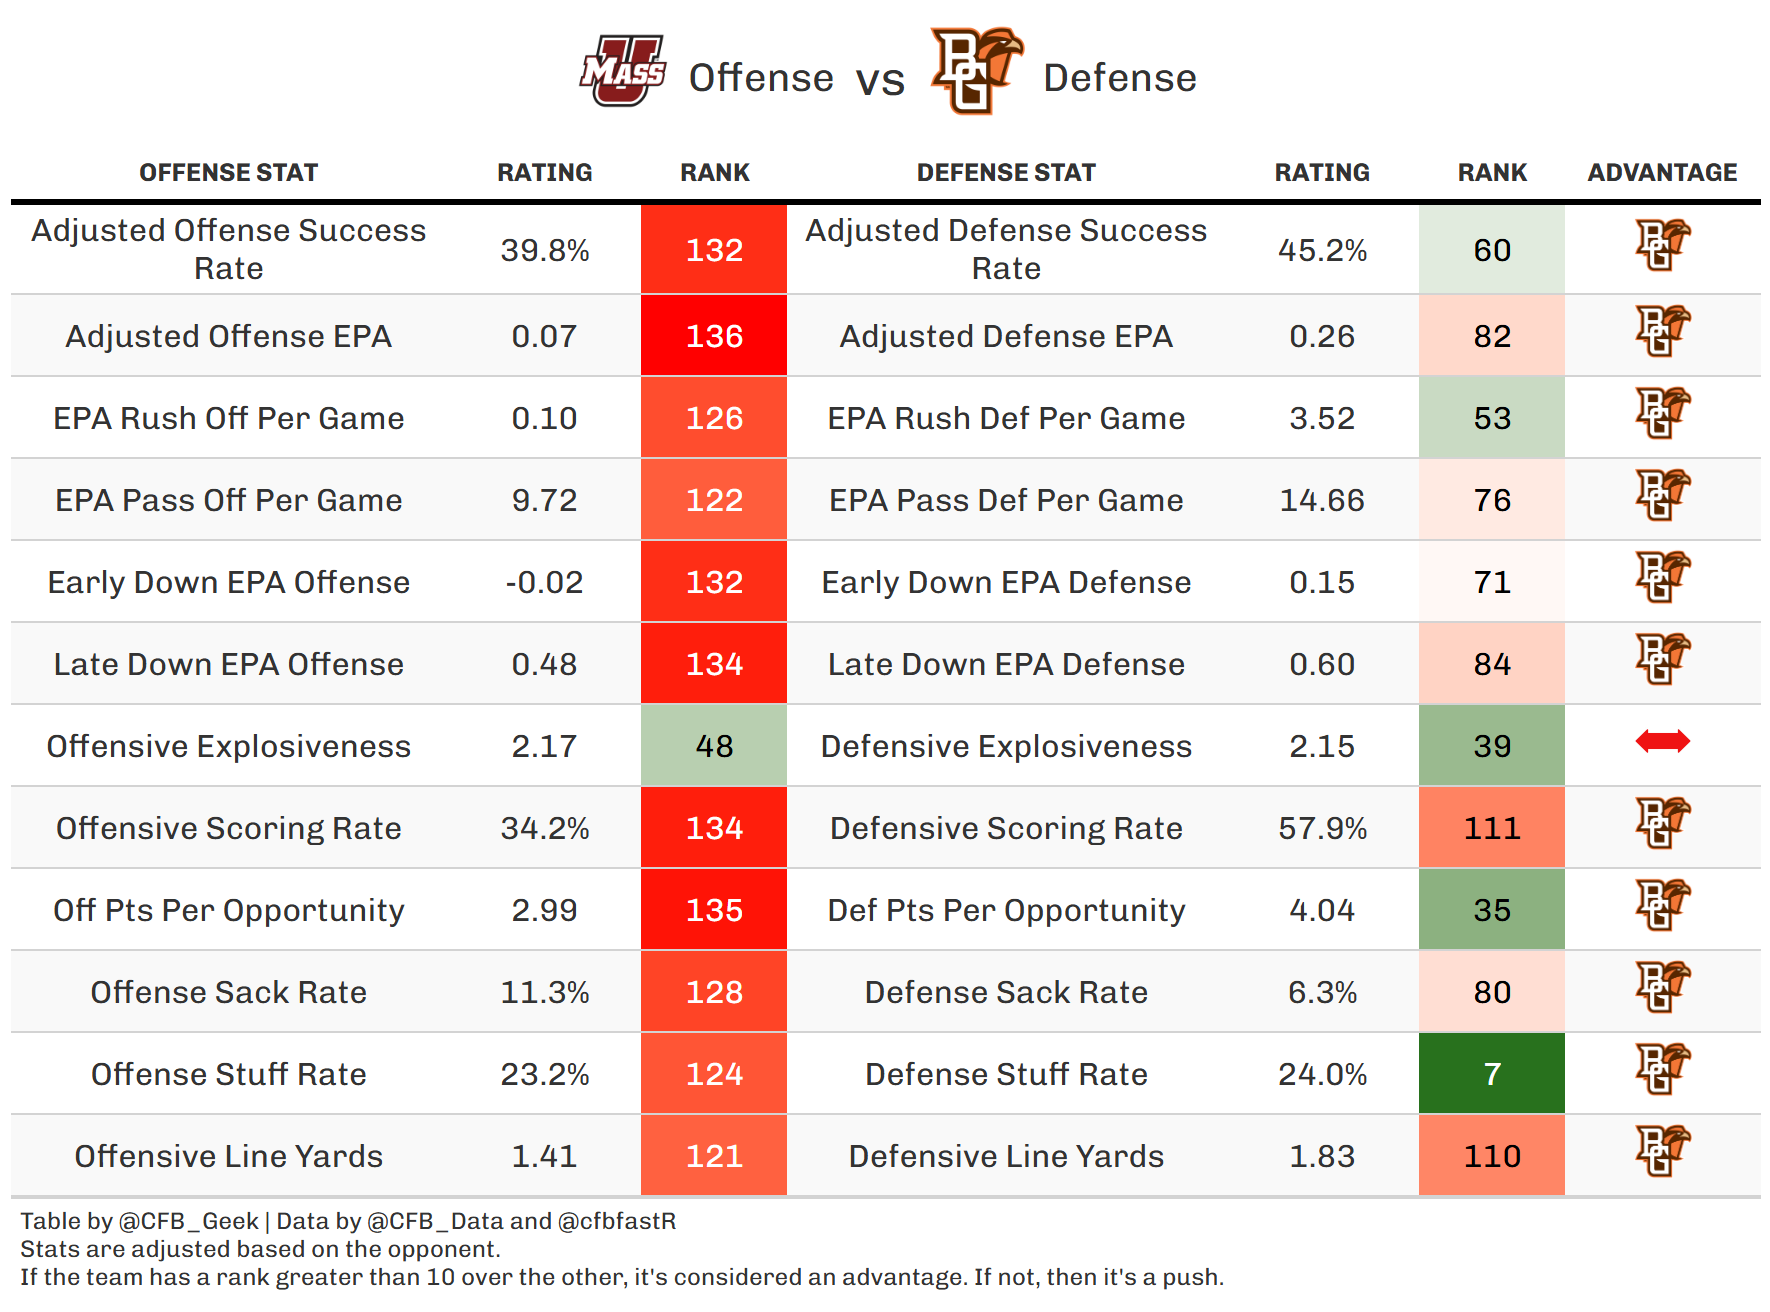Click advantage logo for Offense Stuff Rate row
This screenshot has width=1770, height=1312.
coord(1662,1069)
